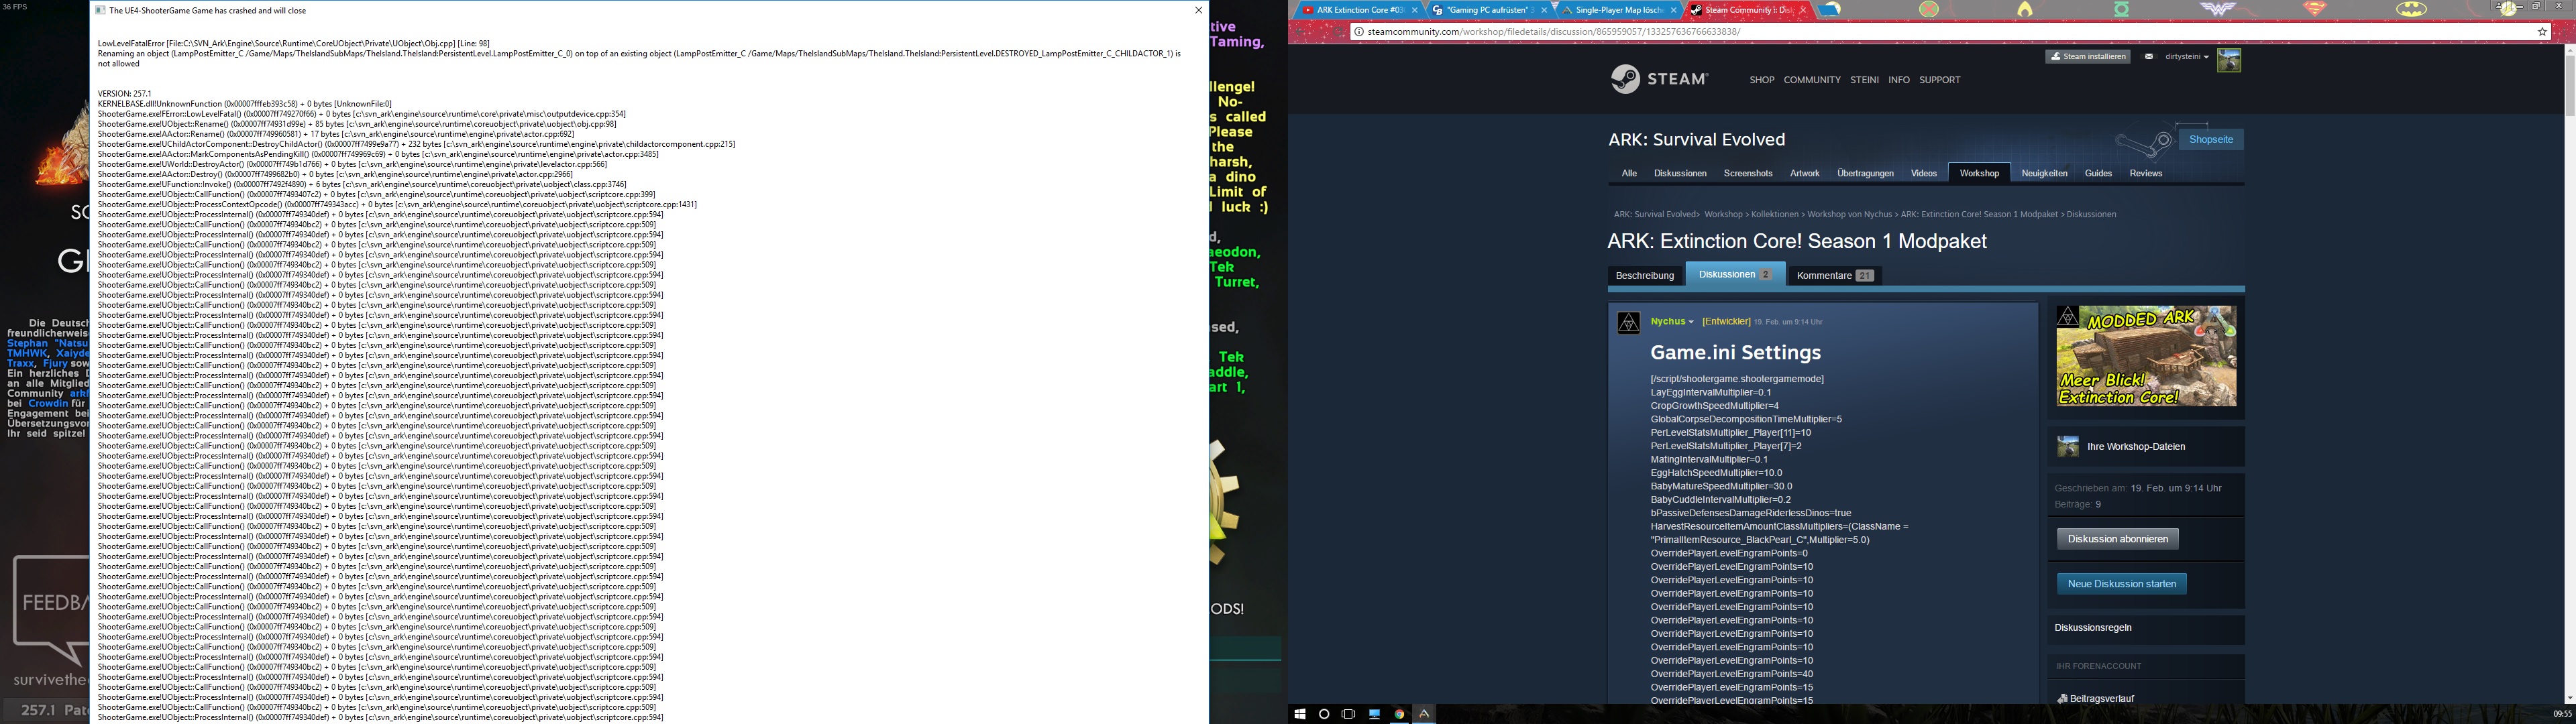Click the dirtysteini profile avatar
The image size is (2576, 724).
pyautogui.click(x=2228, y=60)
